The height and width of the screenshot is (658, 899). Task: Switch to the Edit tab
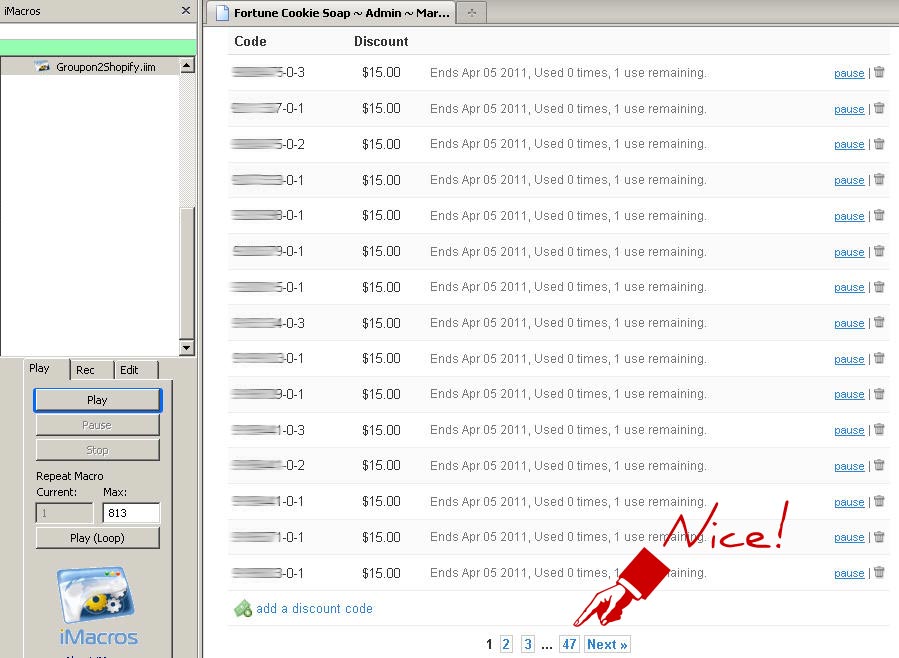click(130, 370)
